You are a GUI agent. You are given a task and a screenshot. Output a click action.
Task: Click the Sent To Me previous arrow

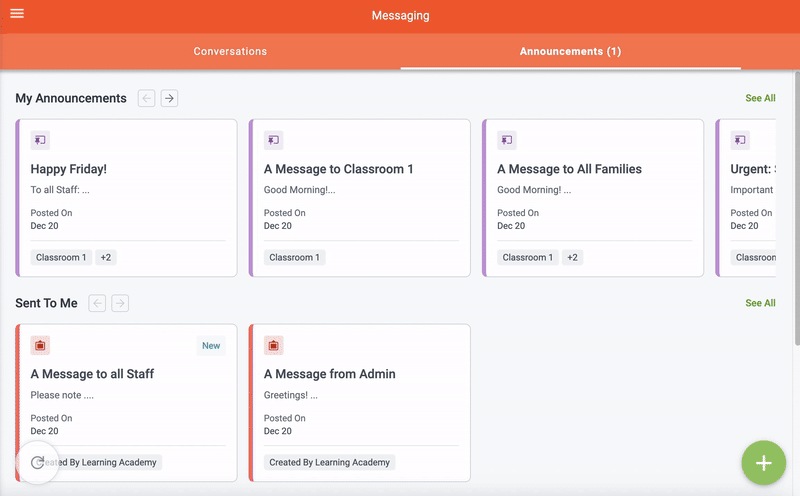(x=97, y=303)
